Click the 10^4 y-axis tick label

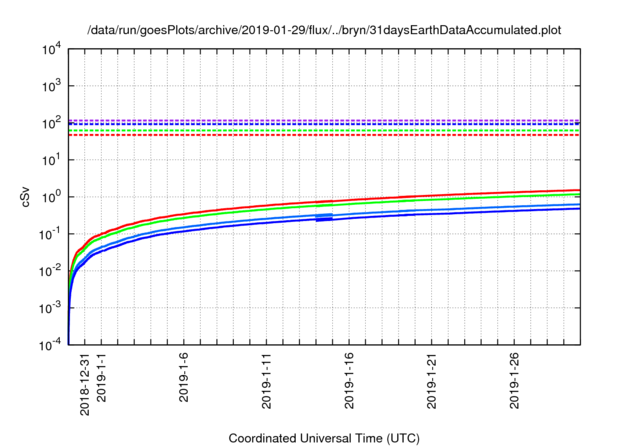click(51, 49)
